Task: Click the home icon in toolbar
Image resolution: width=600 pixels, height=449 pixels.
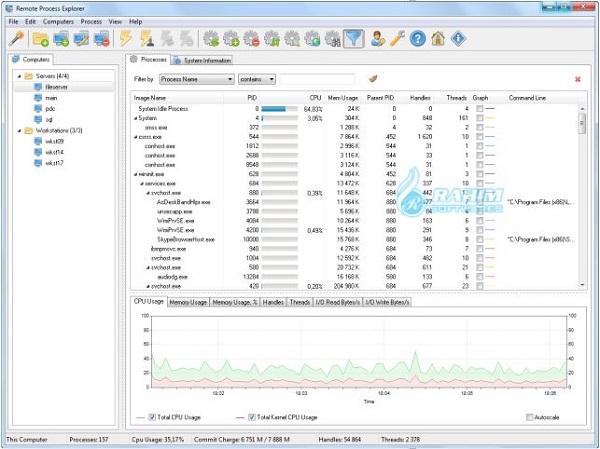Action: click(x=438, y=39)
